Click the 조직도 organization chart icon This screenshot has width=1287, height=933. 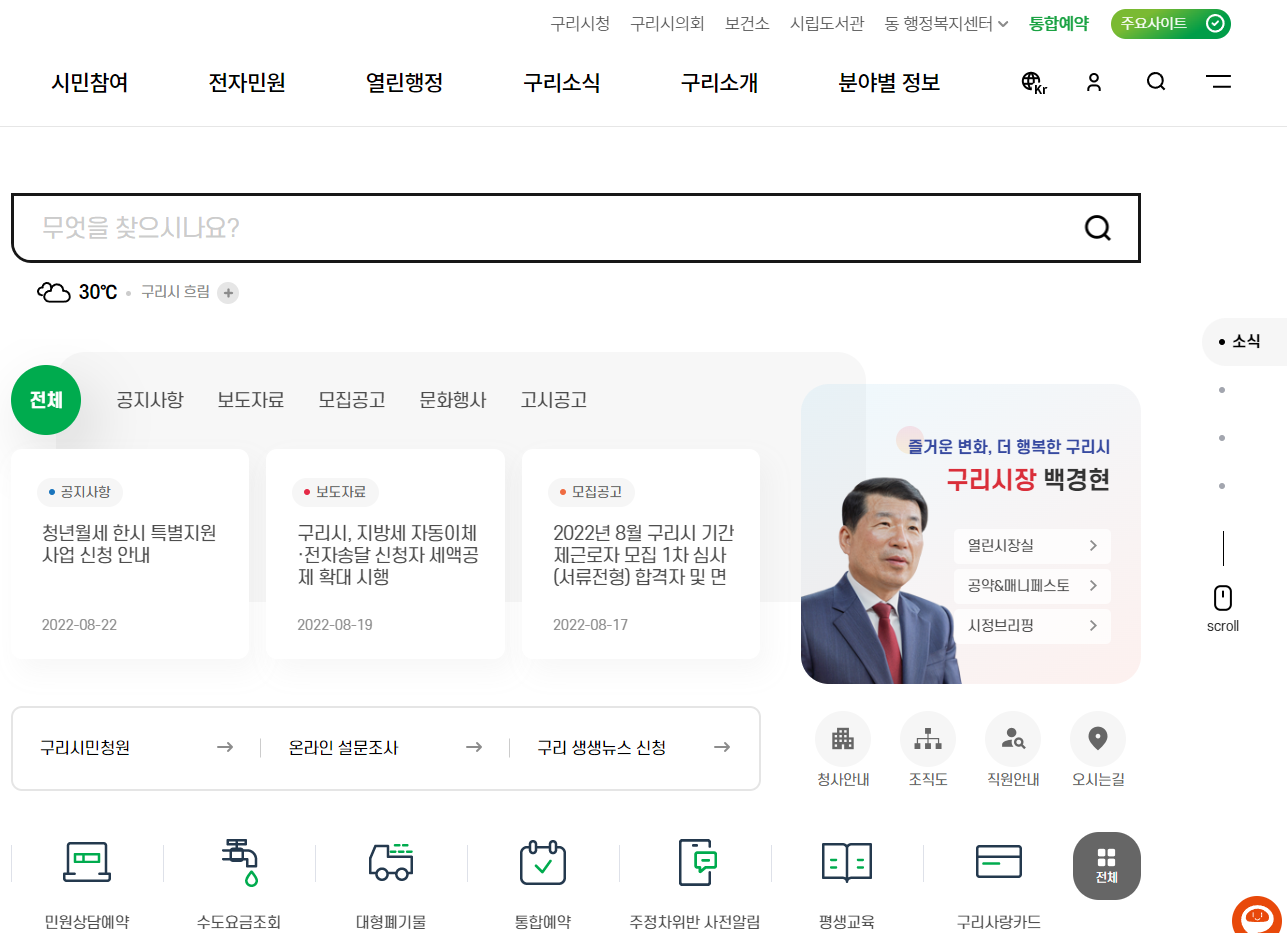click(927, 738)
